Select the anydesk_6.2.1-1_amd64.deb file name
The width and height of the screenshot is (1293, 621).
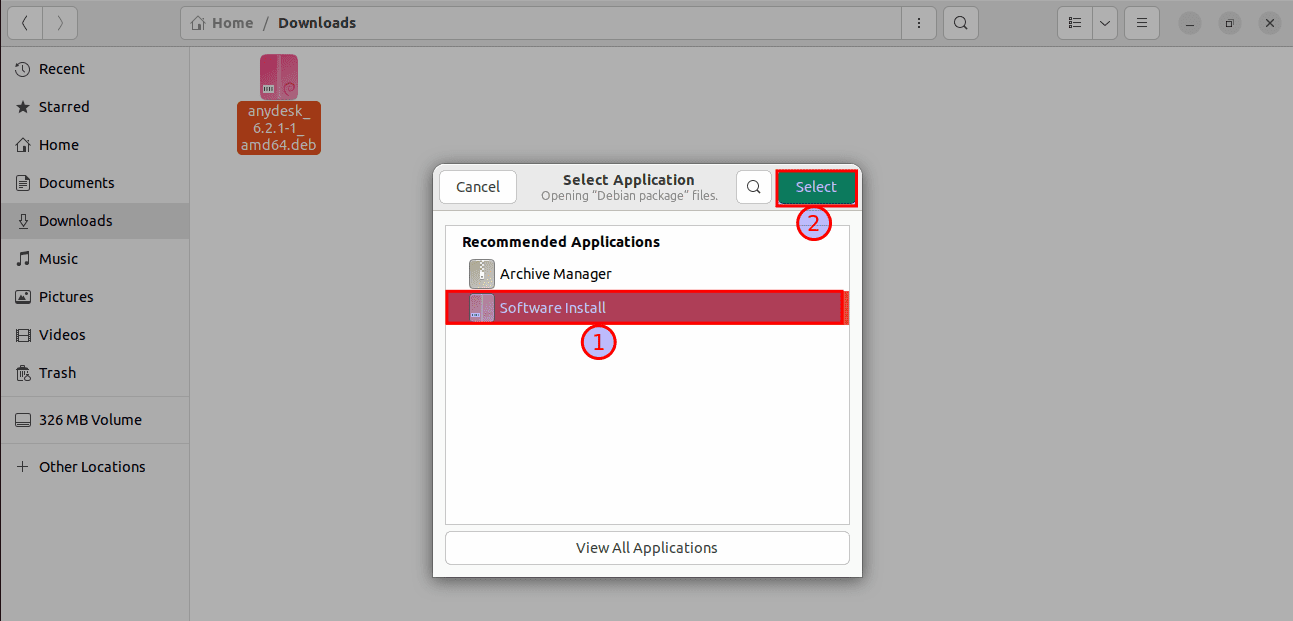tap(279, 128)
